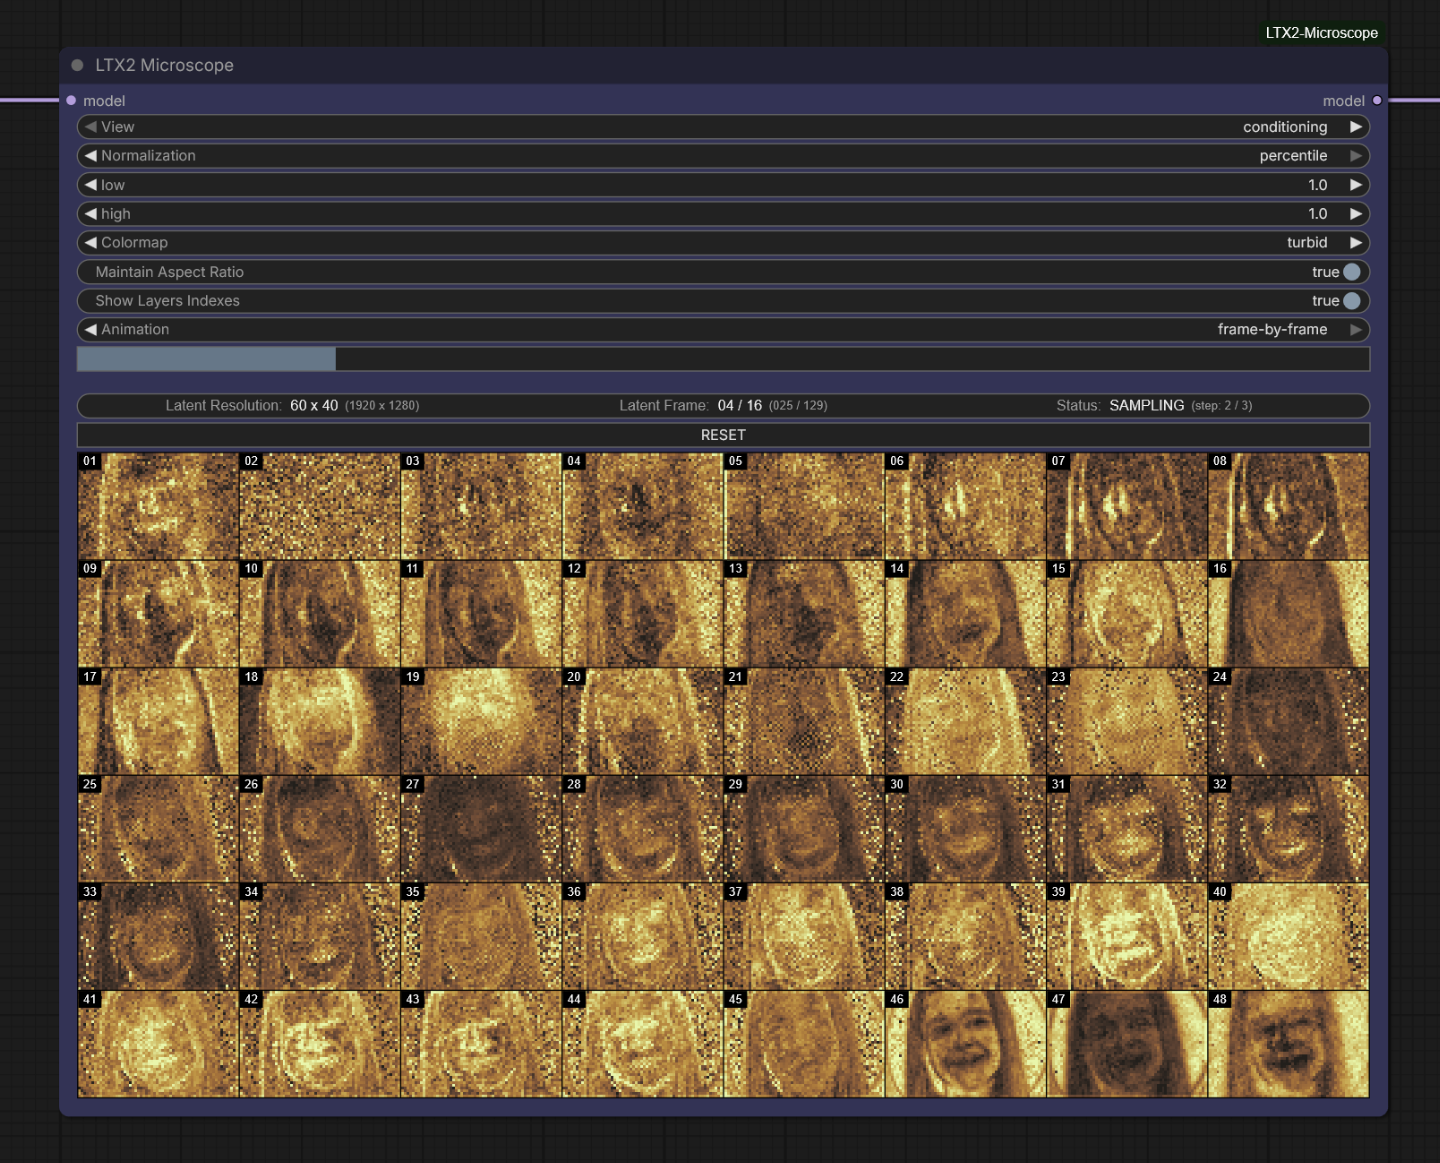Select layer thumbnail 32
Screen dimensions: 1440x1163
pos(1288,829)
